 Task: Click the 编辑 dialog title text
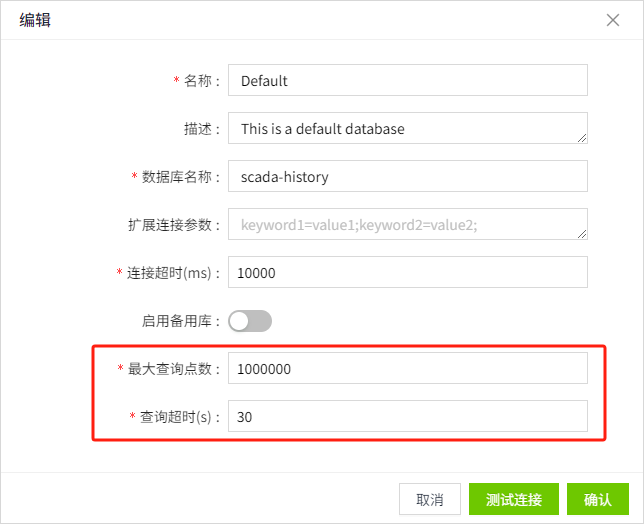coord(35,20)
